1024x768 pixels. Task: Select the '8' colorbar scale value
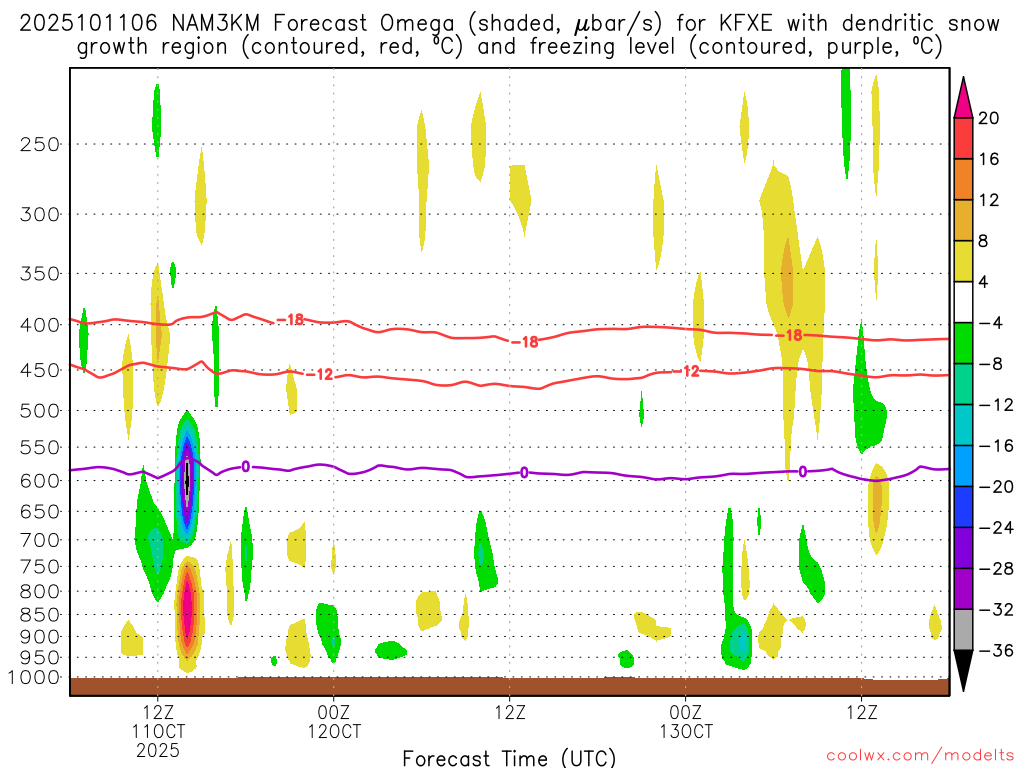(983, 241)
